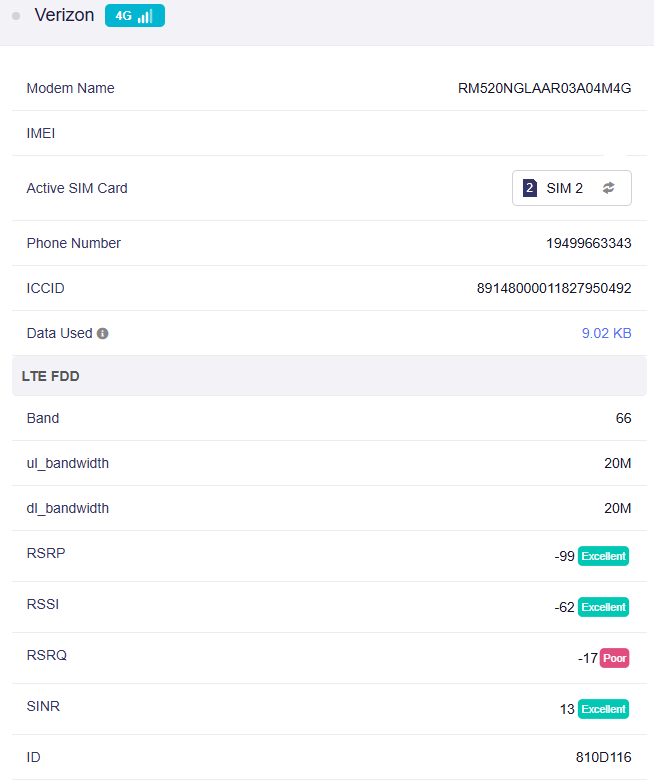
Task: Click the Band value 66
Action: pos(623,418)
